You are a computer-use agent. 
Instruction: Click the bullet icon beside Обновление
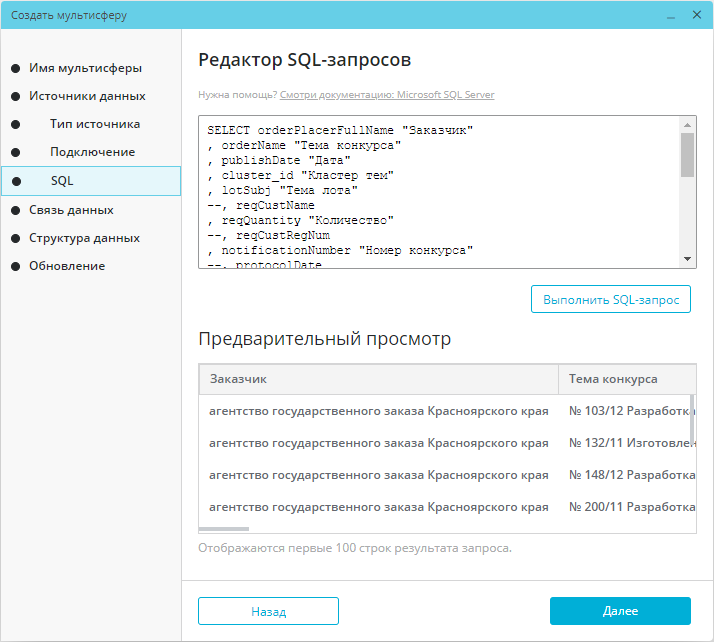(15, 266)
